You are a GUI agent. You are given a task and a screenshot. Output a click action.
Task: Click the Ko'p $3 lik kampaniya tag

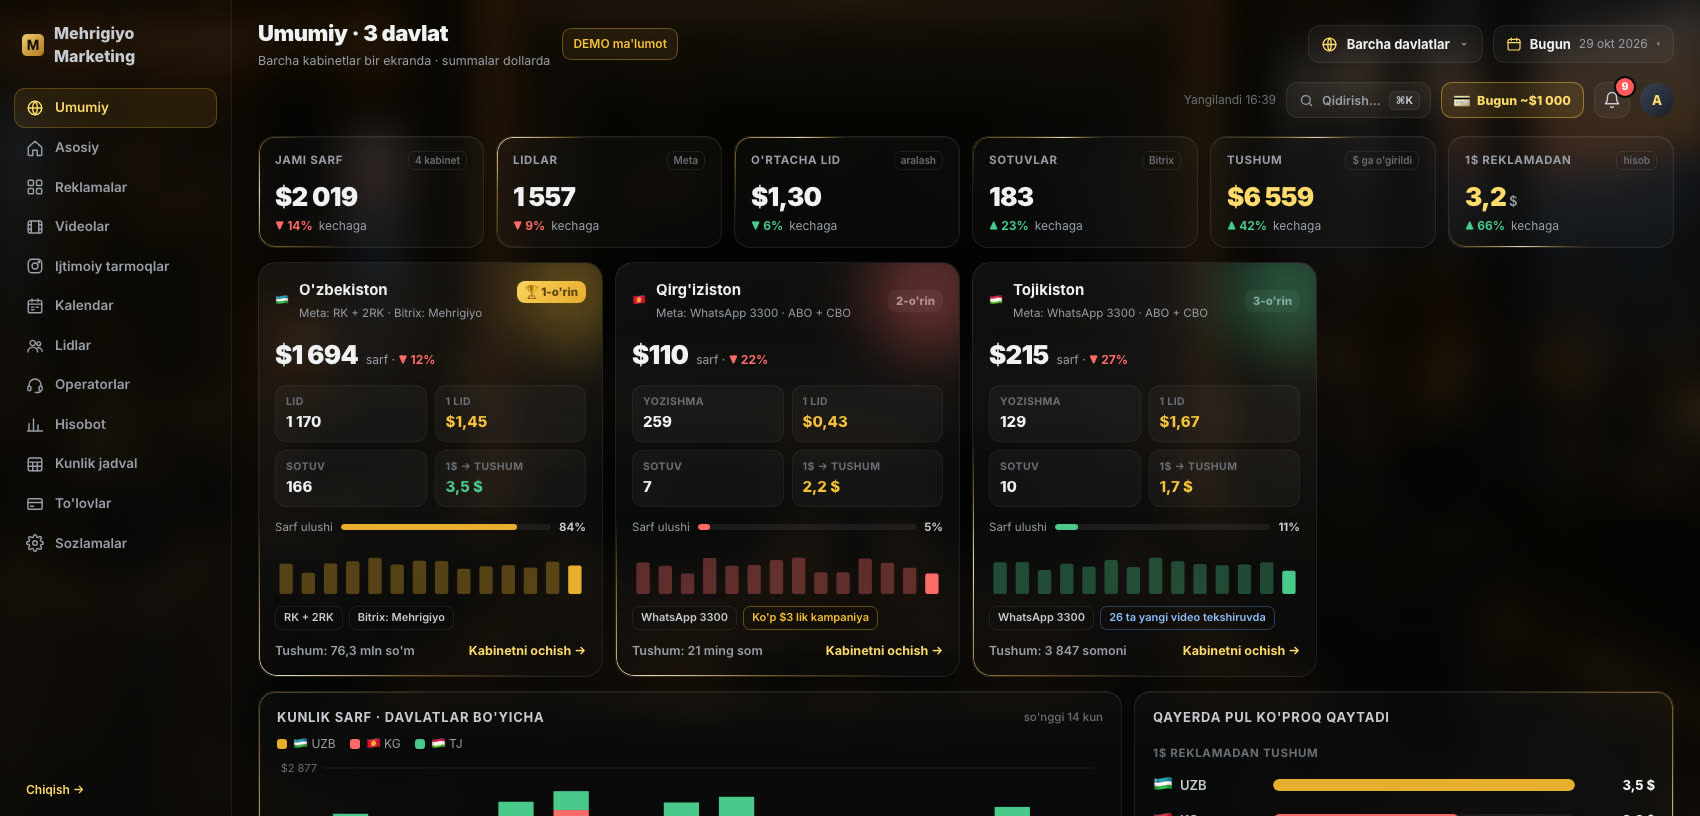click(810, 618)
